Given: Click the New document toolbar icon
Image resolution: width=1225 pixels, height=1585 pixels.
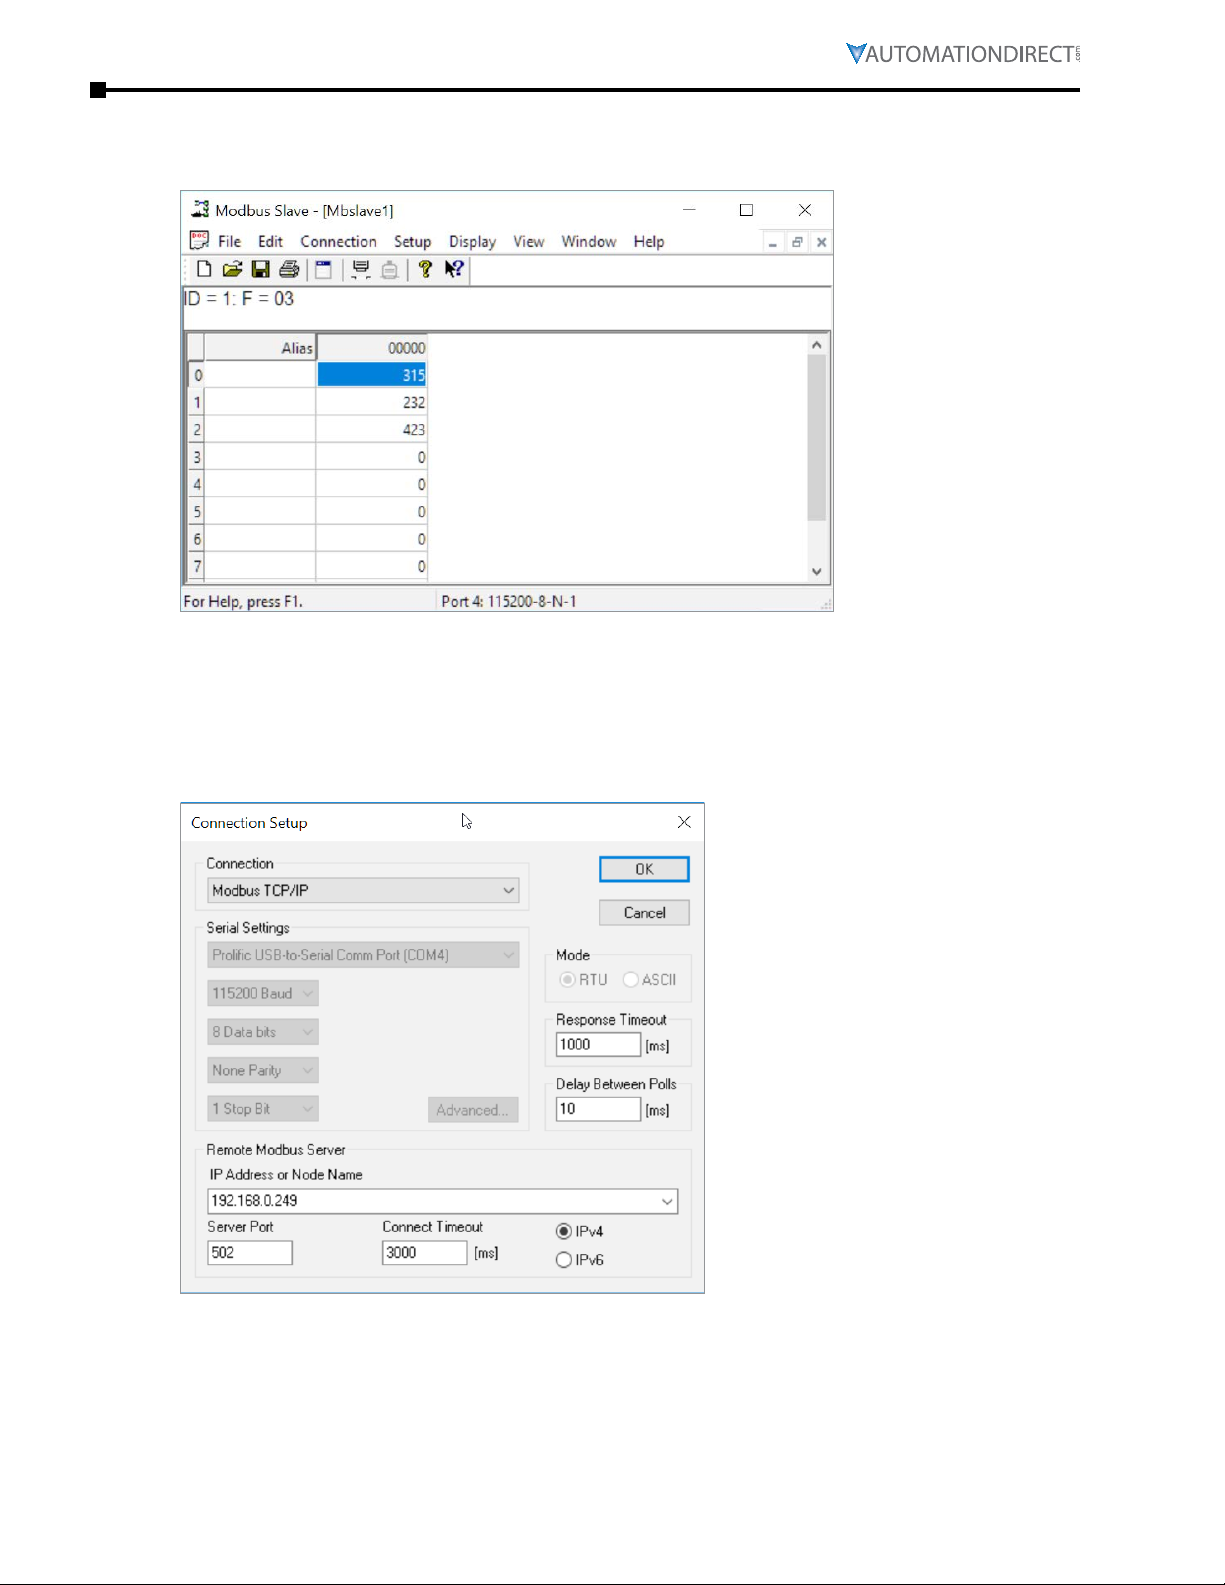Looking at the screenshot, I should click(x=204, y=269).
